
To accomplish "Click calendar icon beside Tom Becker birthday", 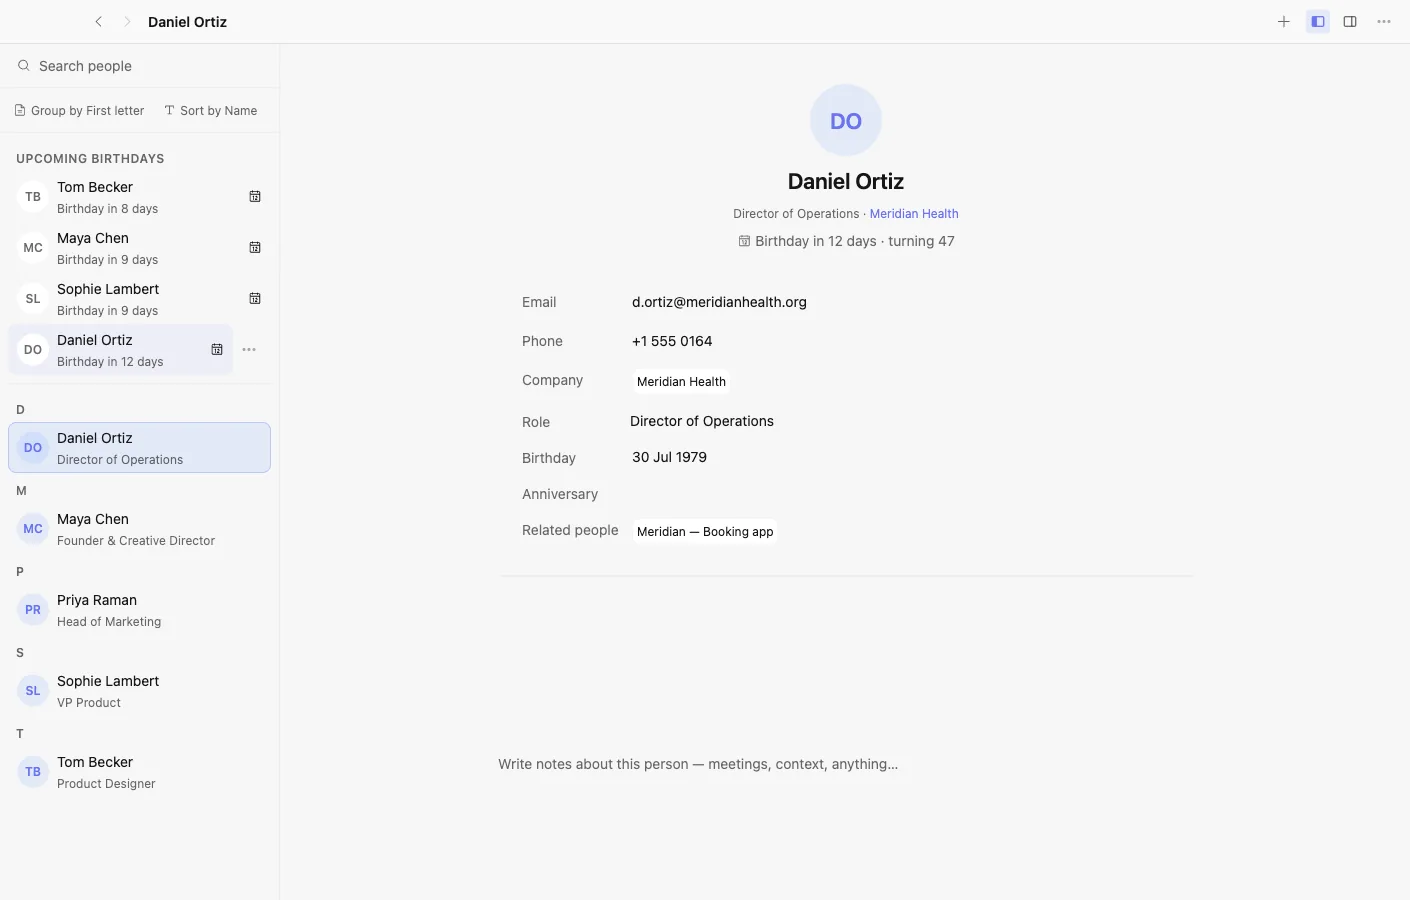I will pos(255,197).
